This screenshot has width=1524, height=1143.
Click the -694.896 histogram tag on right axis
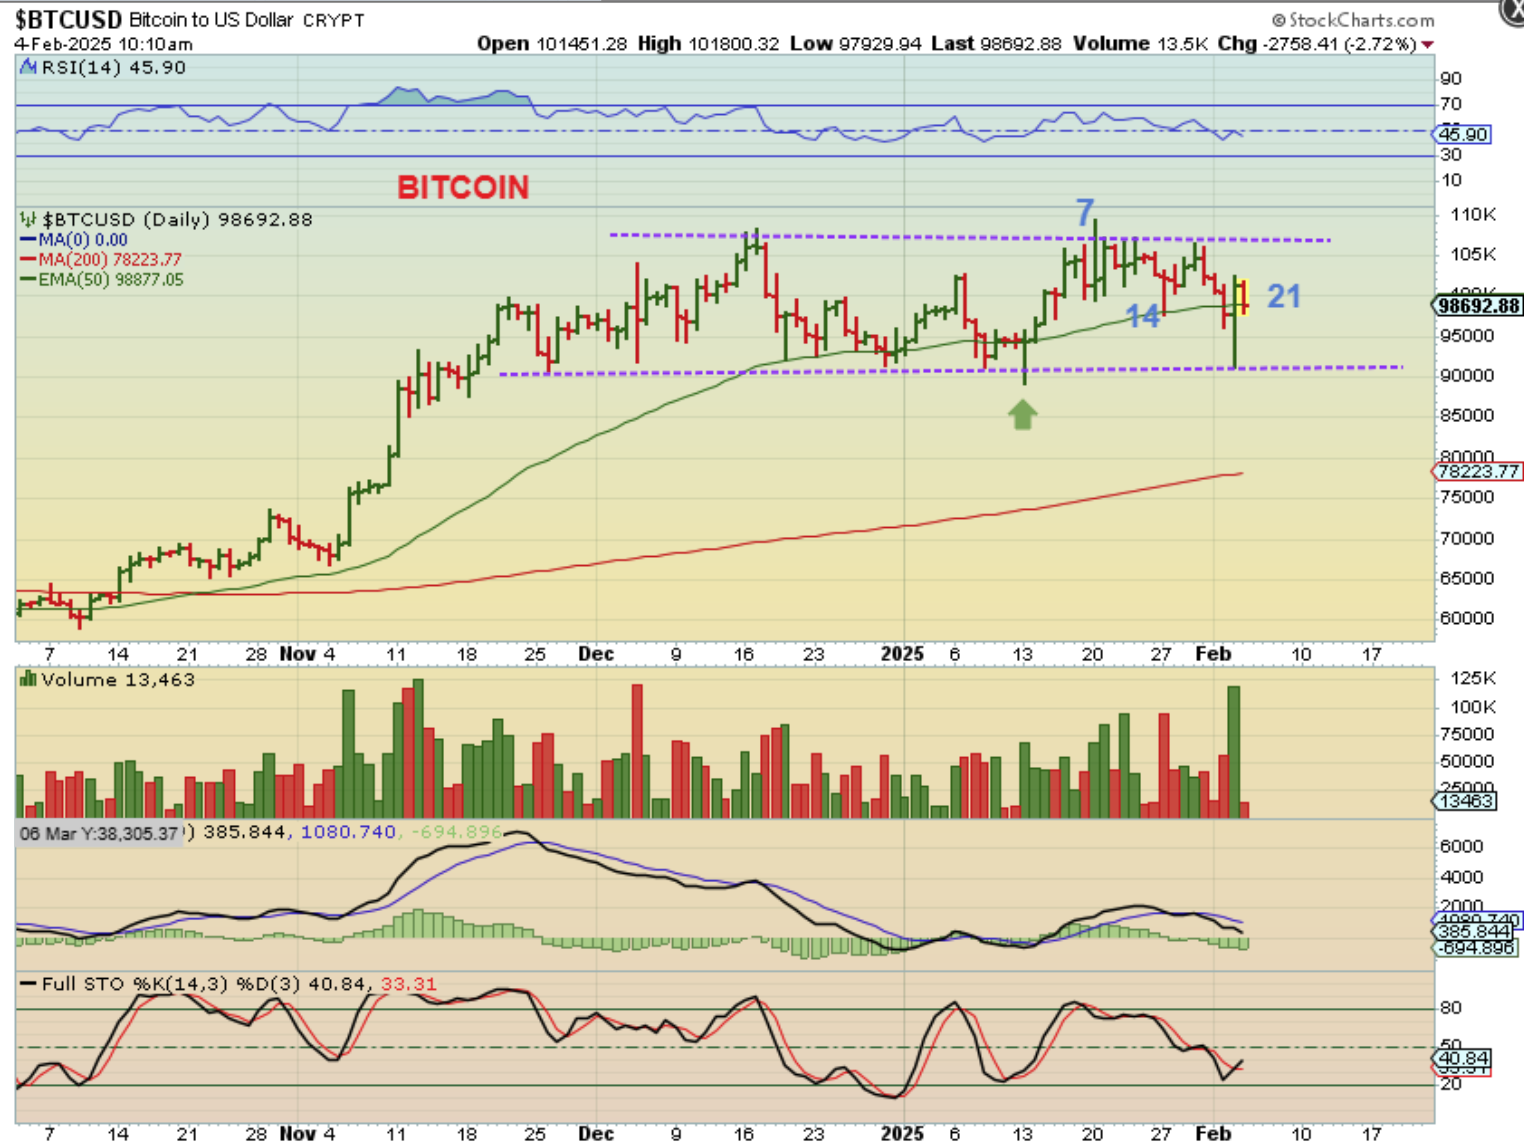click(x=1477, y=948)
